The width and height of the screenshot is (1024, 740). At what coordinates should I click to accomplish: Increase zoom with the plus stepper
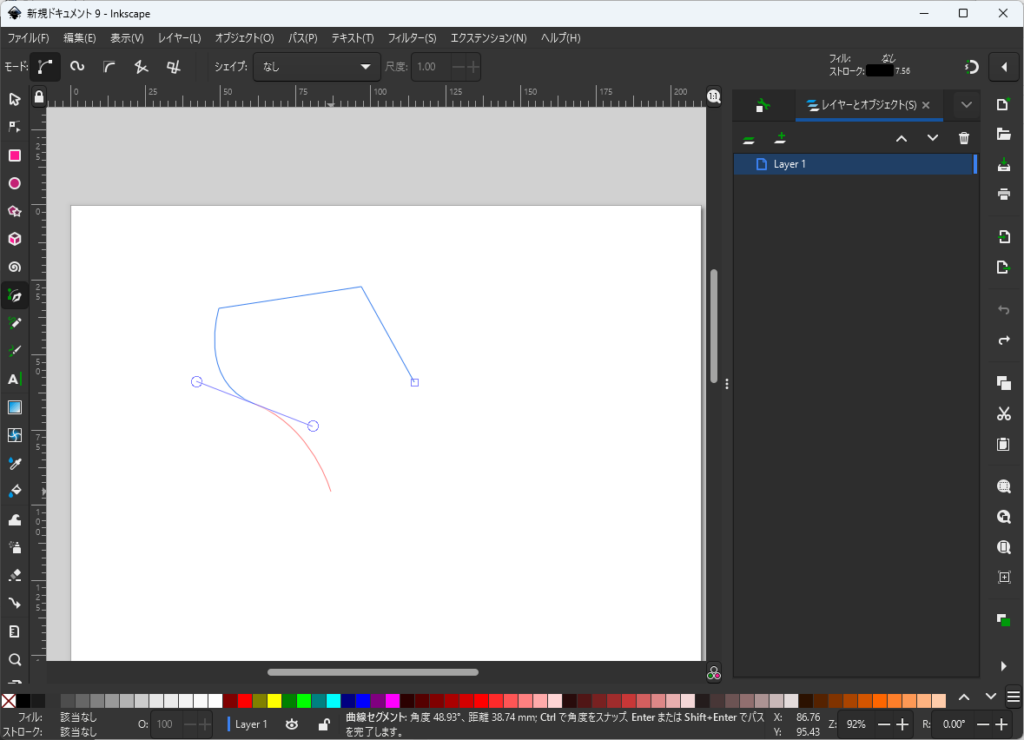pyautogui.click(x=903, y=724)
